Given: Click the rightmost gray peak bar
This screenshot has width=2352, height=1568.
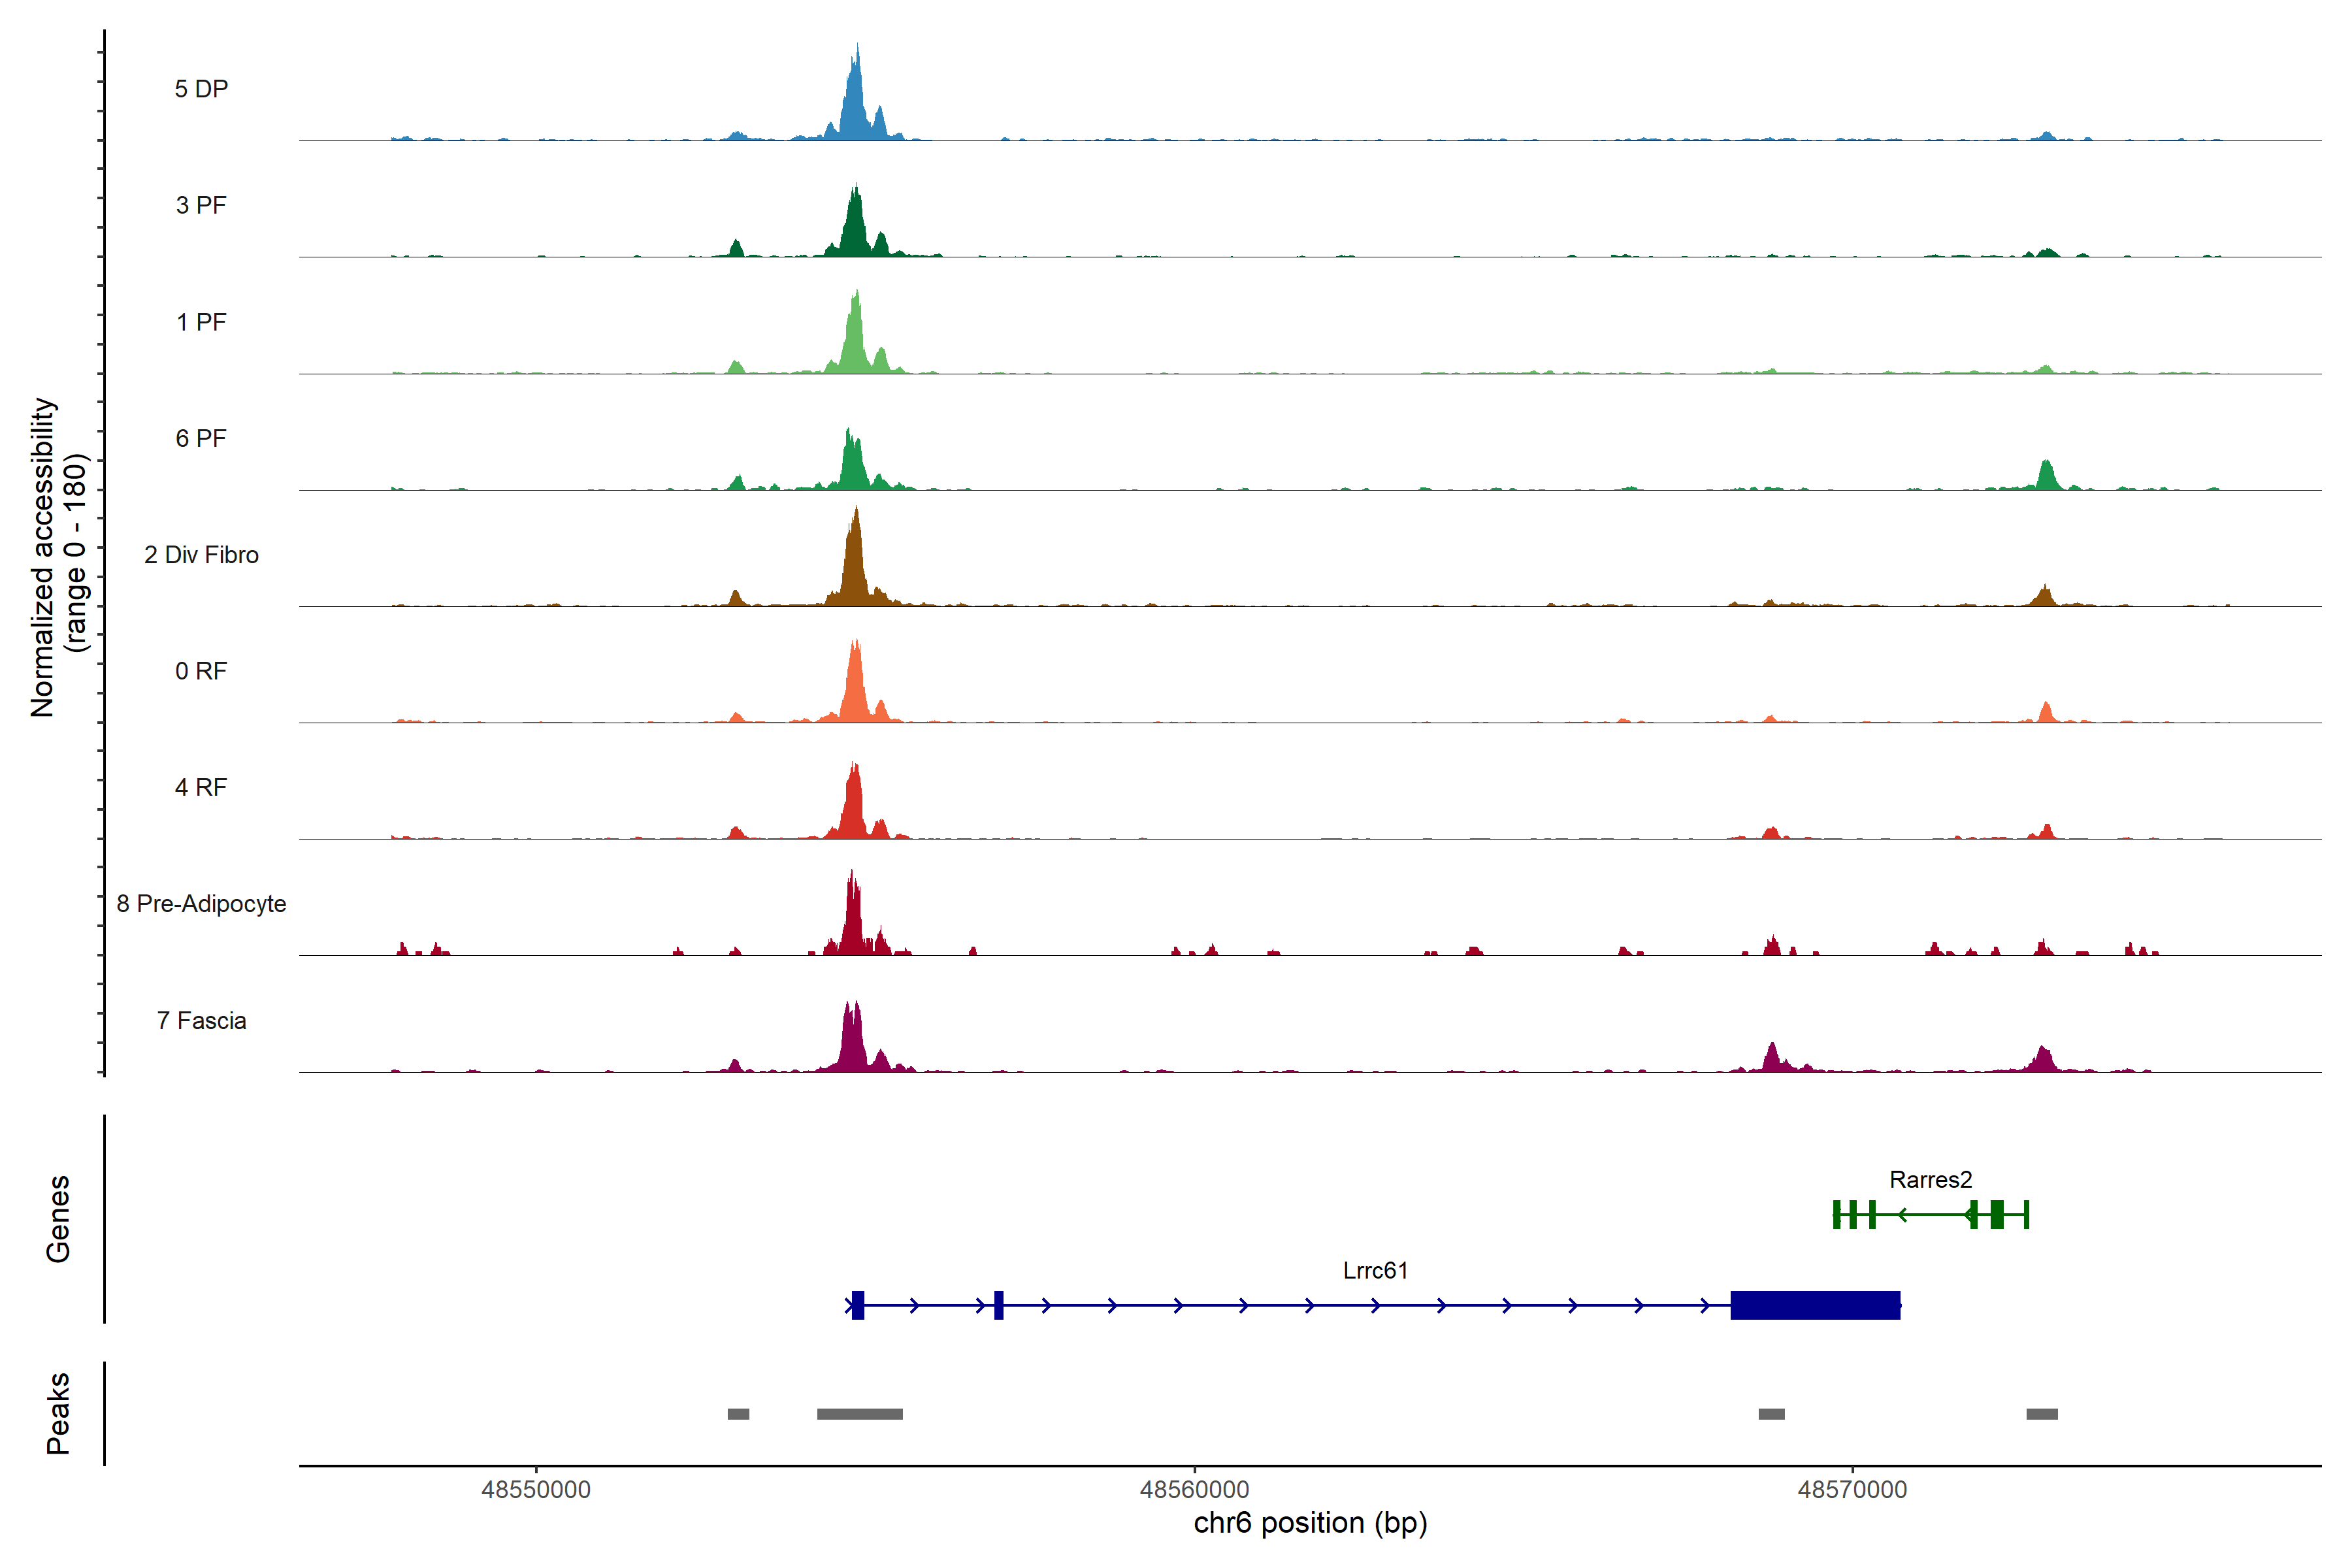Looking at the screenshot, I should [x=2042, y=1414].
